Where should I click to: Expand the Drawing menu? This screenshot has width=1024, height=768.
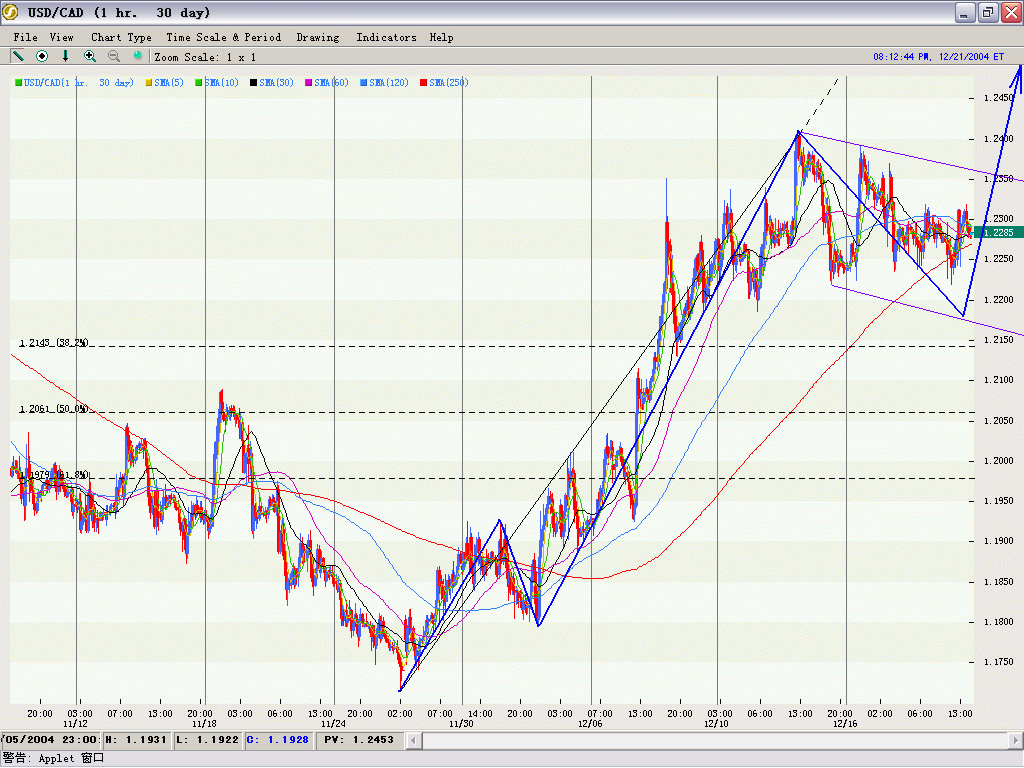(317, 37)
